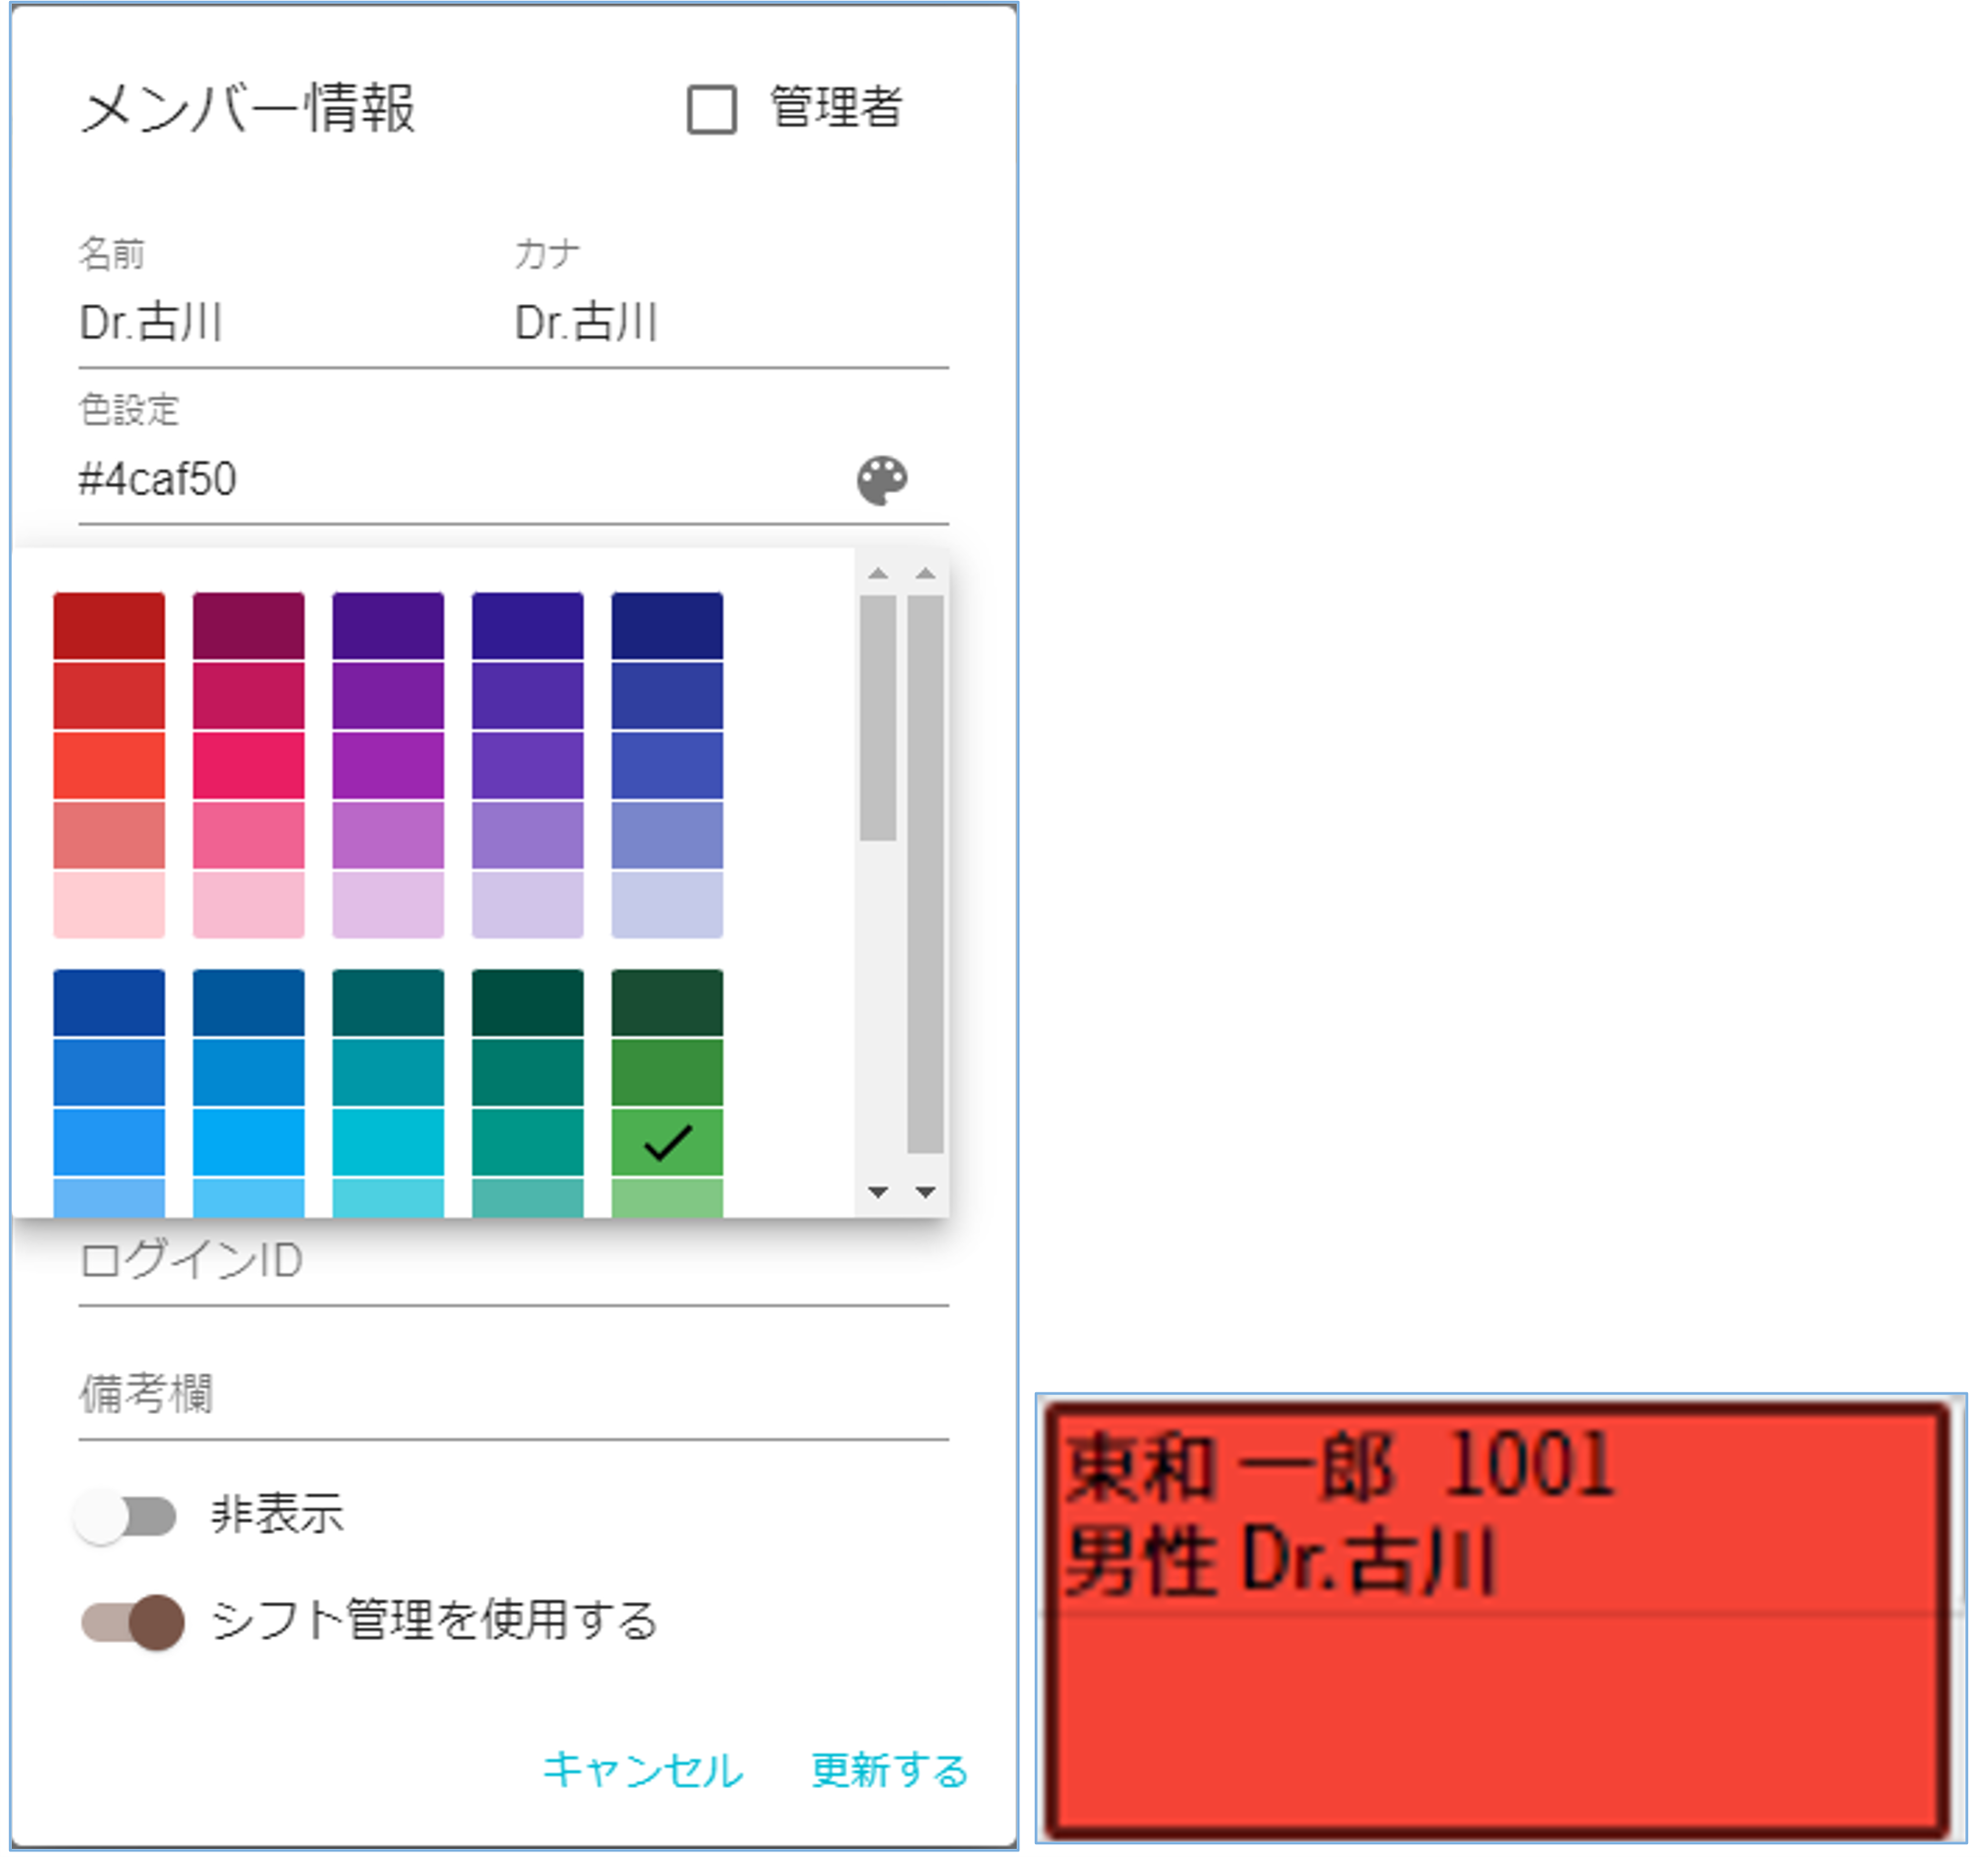Choose the hot pink color swatch

pos(248,765)
